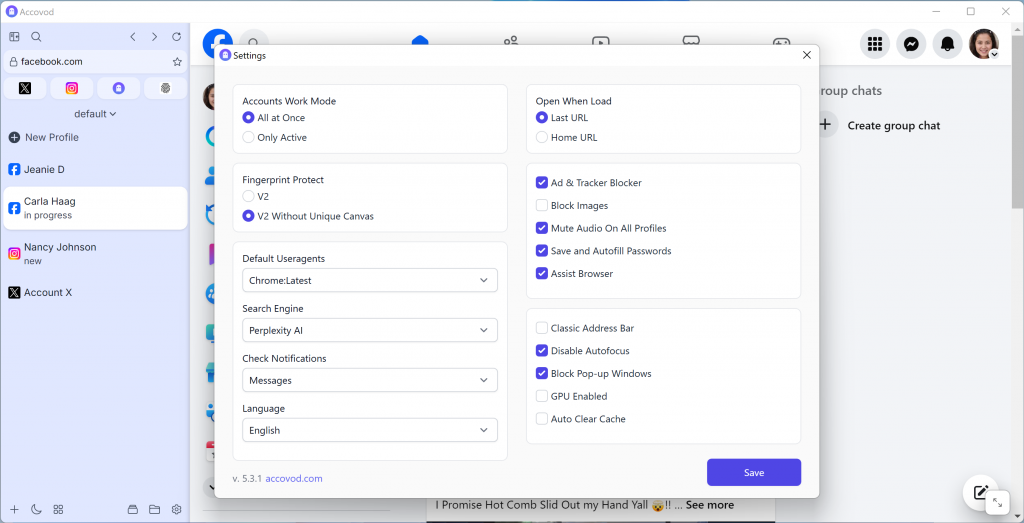1024x523 pixels.
Task: Open the accovod.com link
Action: pos(293,479)
